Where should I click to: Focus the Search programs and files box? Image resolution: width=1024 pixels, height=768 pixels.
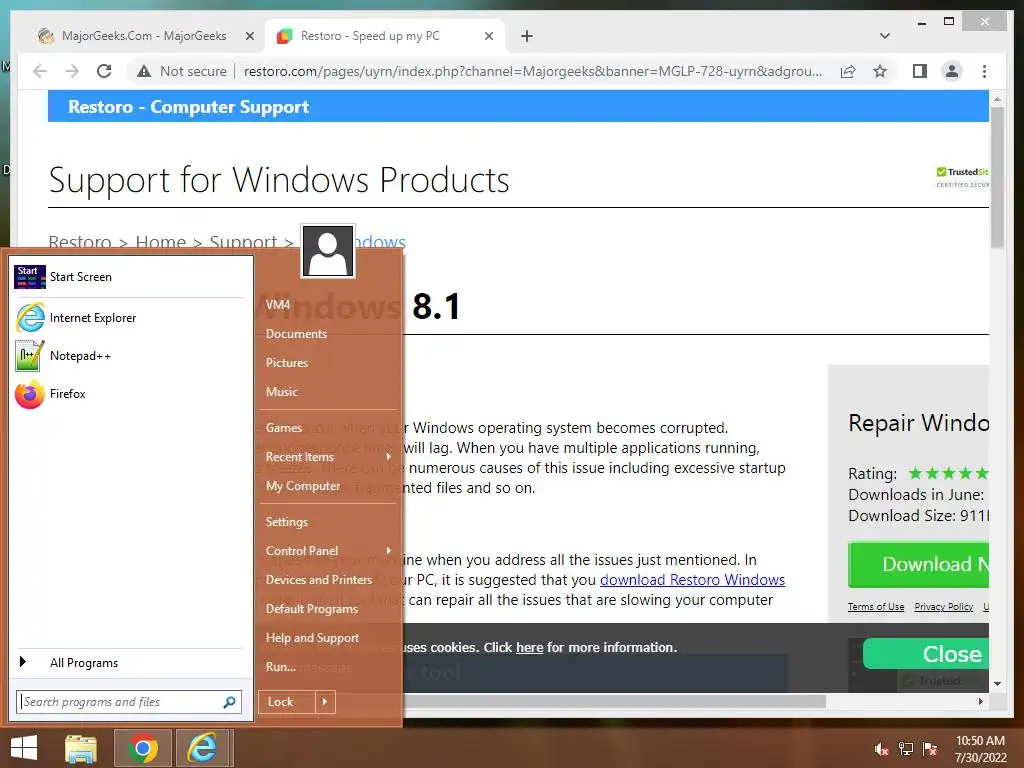[x=129, y=702]
